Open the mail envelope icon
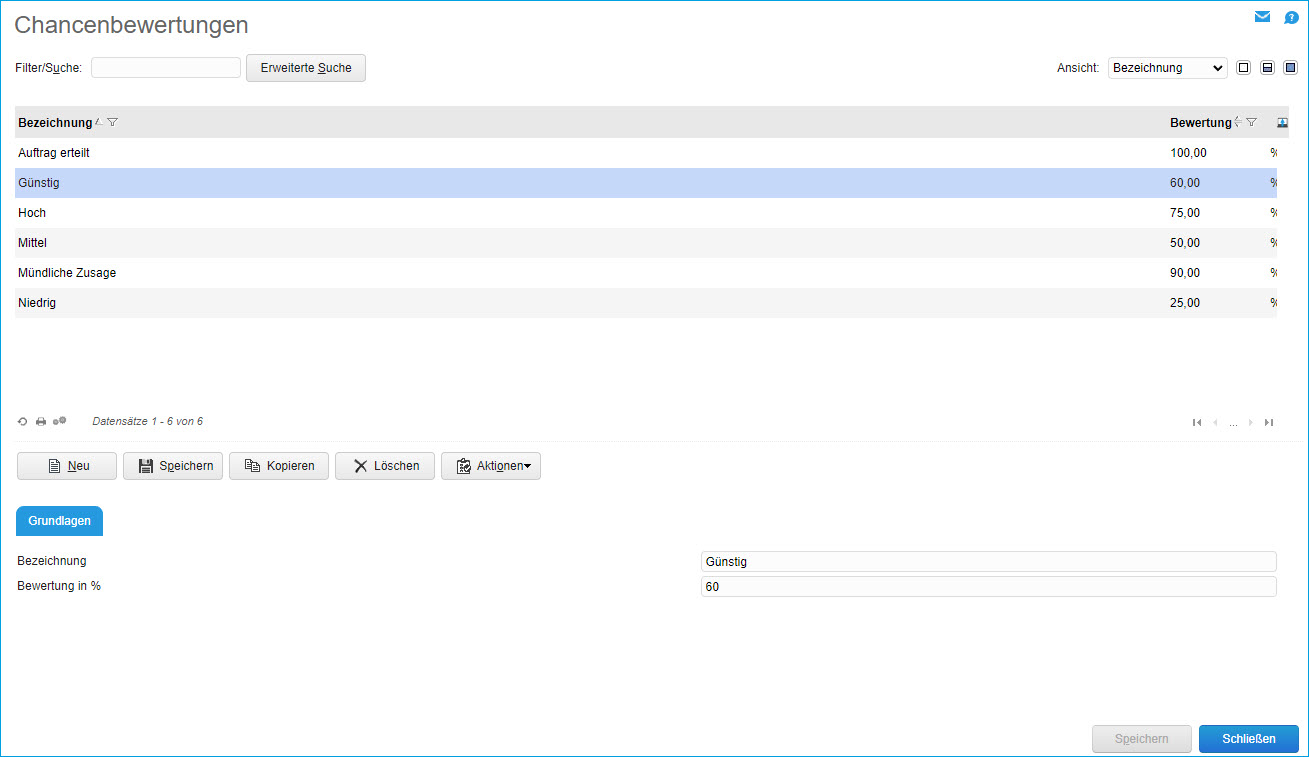1309x757 pixels. tap(1263, 17)
